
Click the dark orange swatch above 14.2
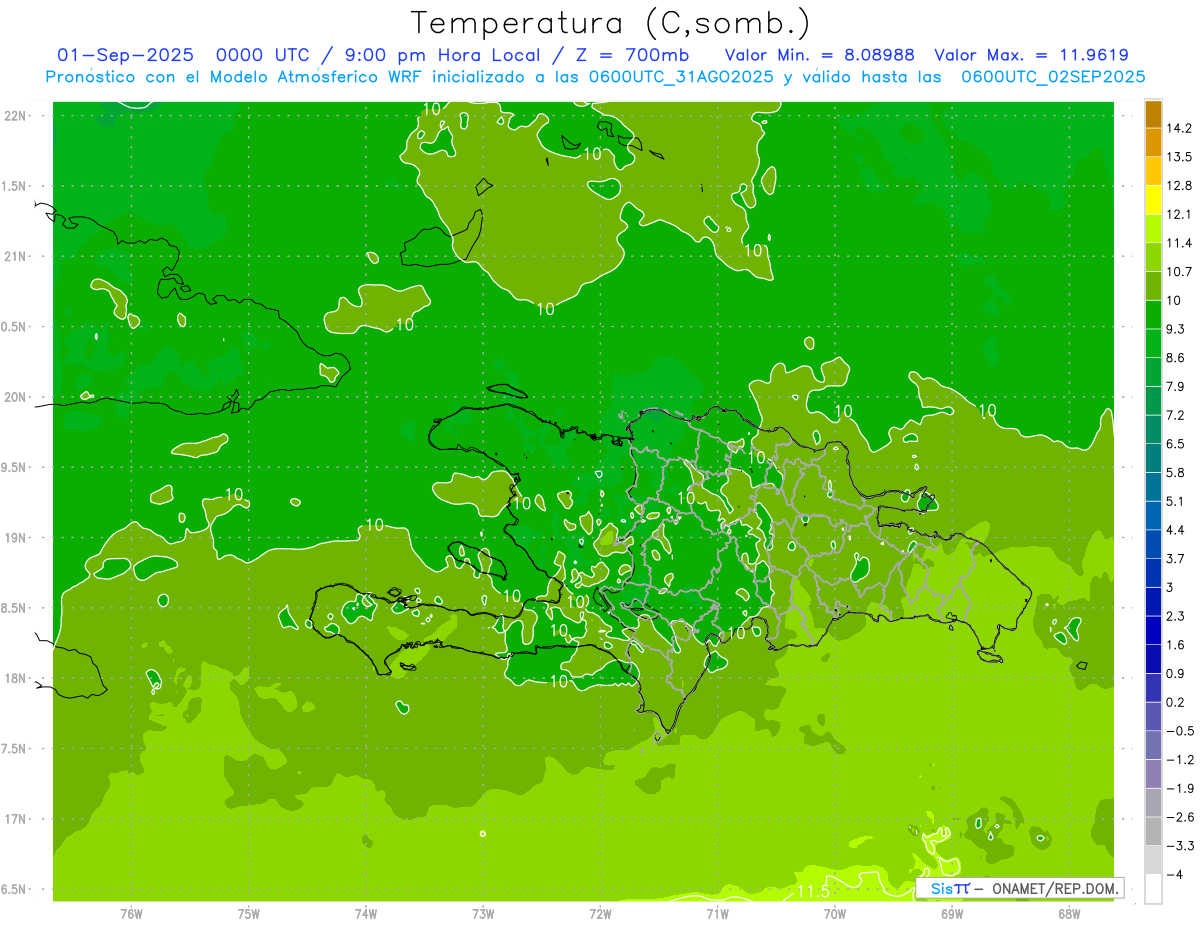point(1153,114)
